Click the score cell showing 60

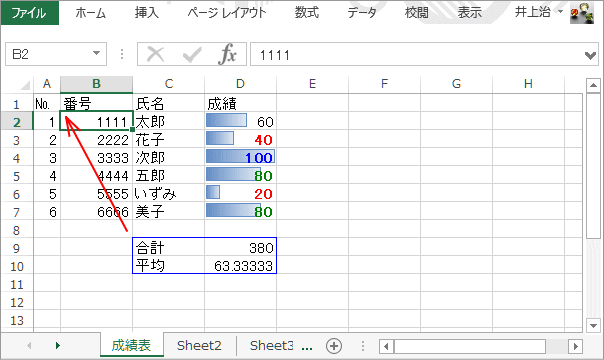pyautogui.click(x=240, y=122)
